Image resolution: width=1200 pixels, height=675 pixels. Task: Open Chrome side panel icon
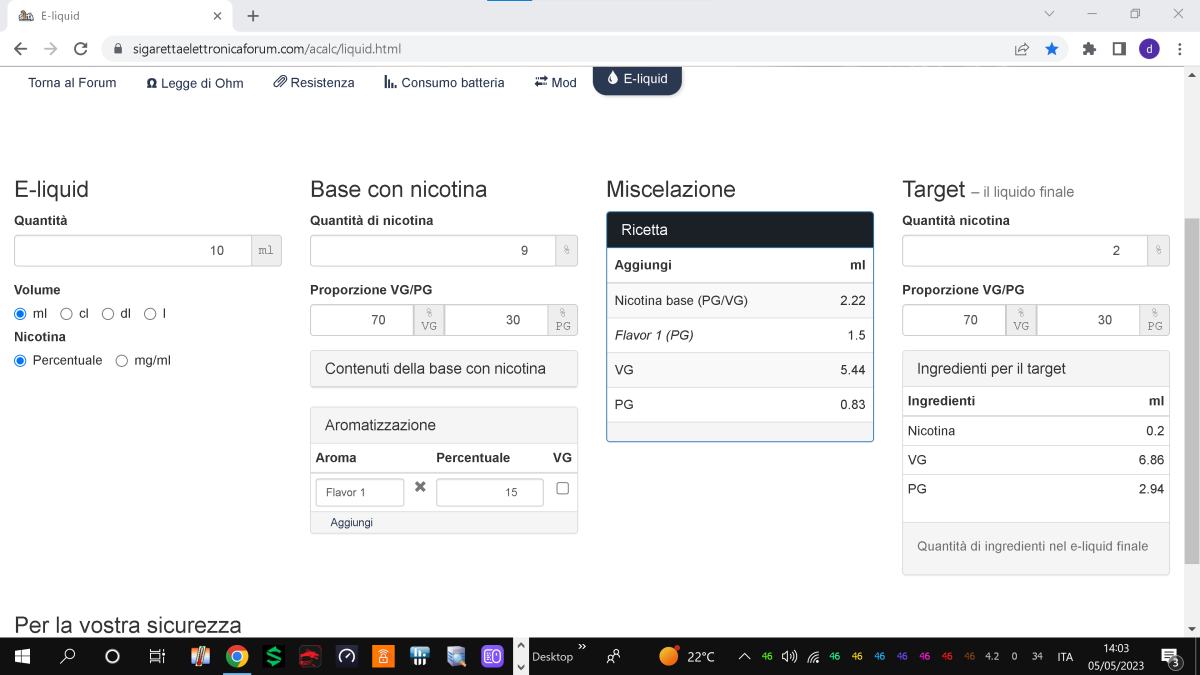[1119, 48]
